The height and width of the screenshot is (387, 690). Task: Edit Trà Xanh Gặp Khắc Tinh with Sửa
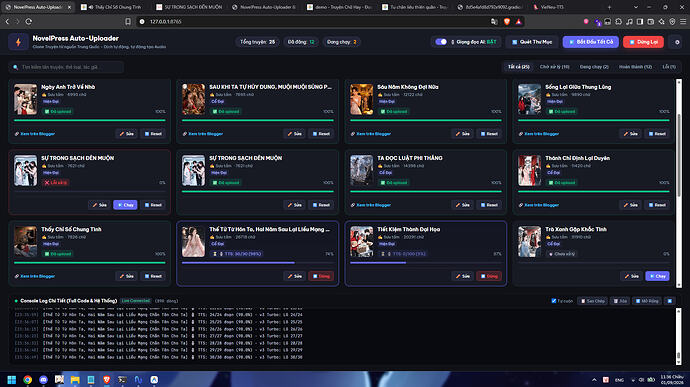coord(631,276)
